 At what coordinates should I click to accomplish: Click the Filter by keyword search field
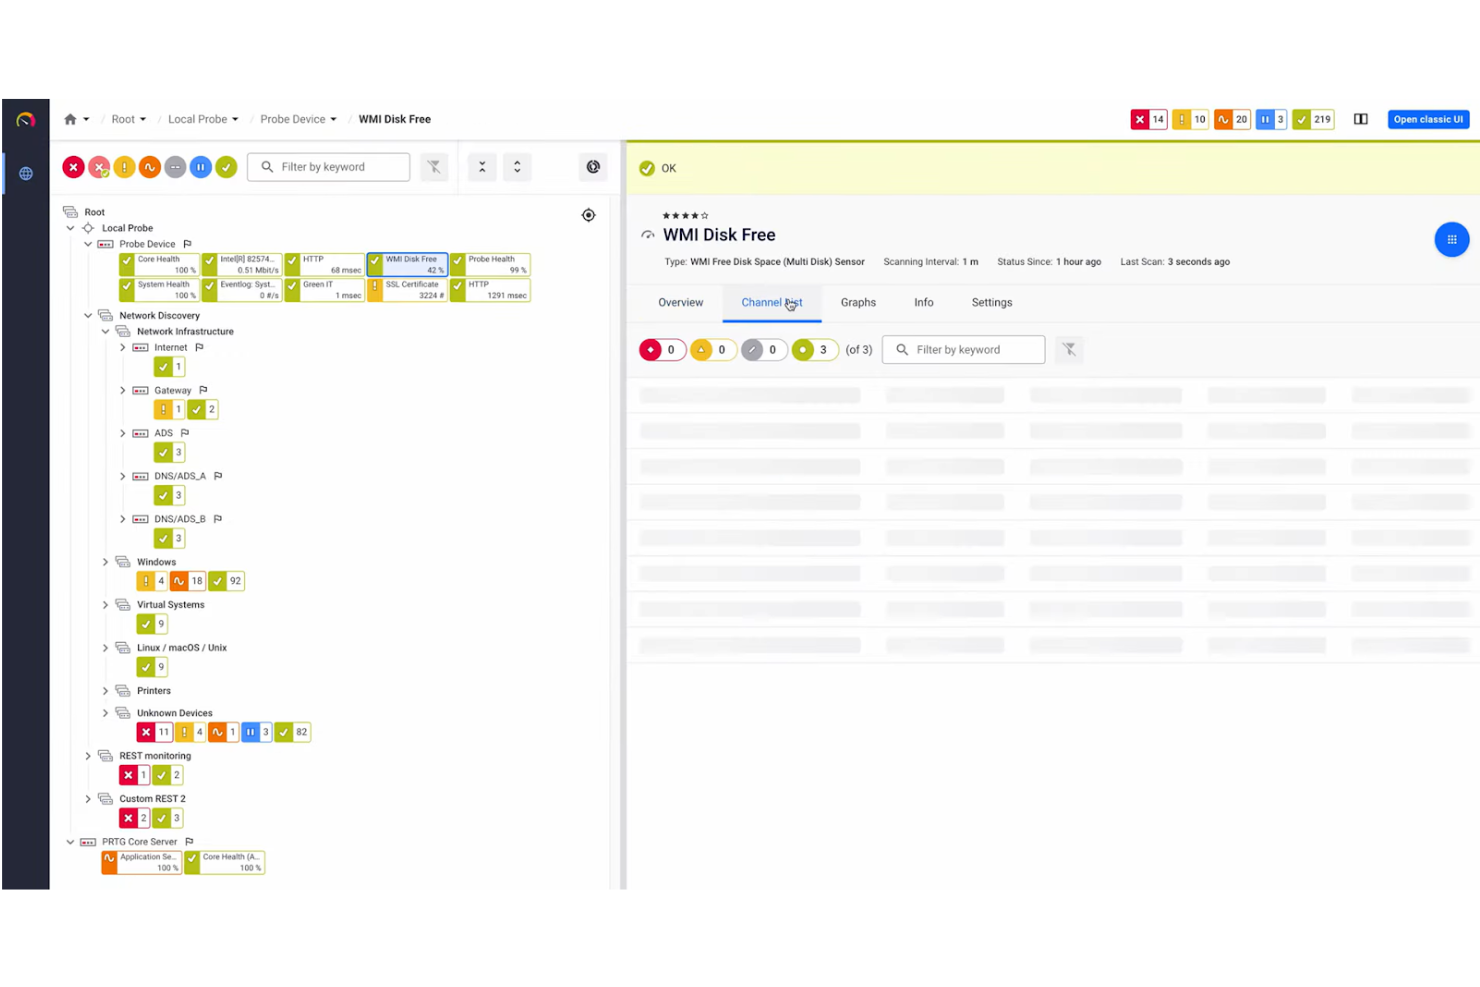coord(329,167)
